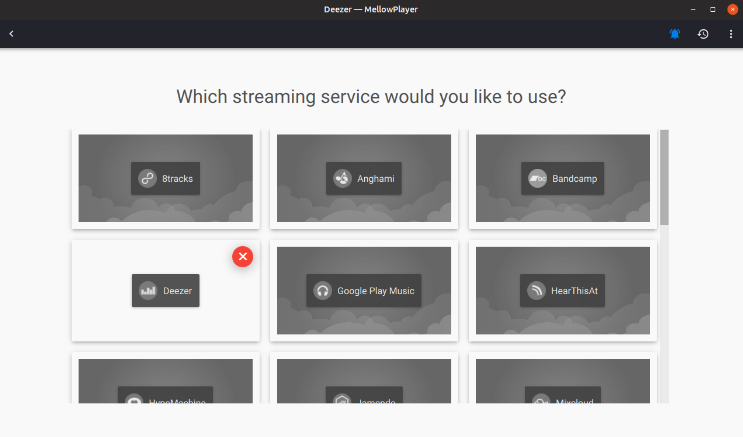This screenshot has height=437, width=743.
Task: Select the 8tracks service card
Action: click(165, 178)
